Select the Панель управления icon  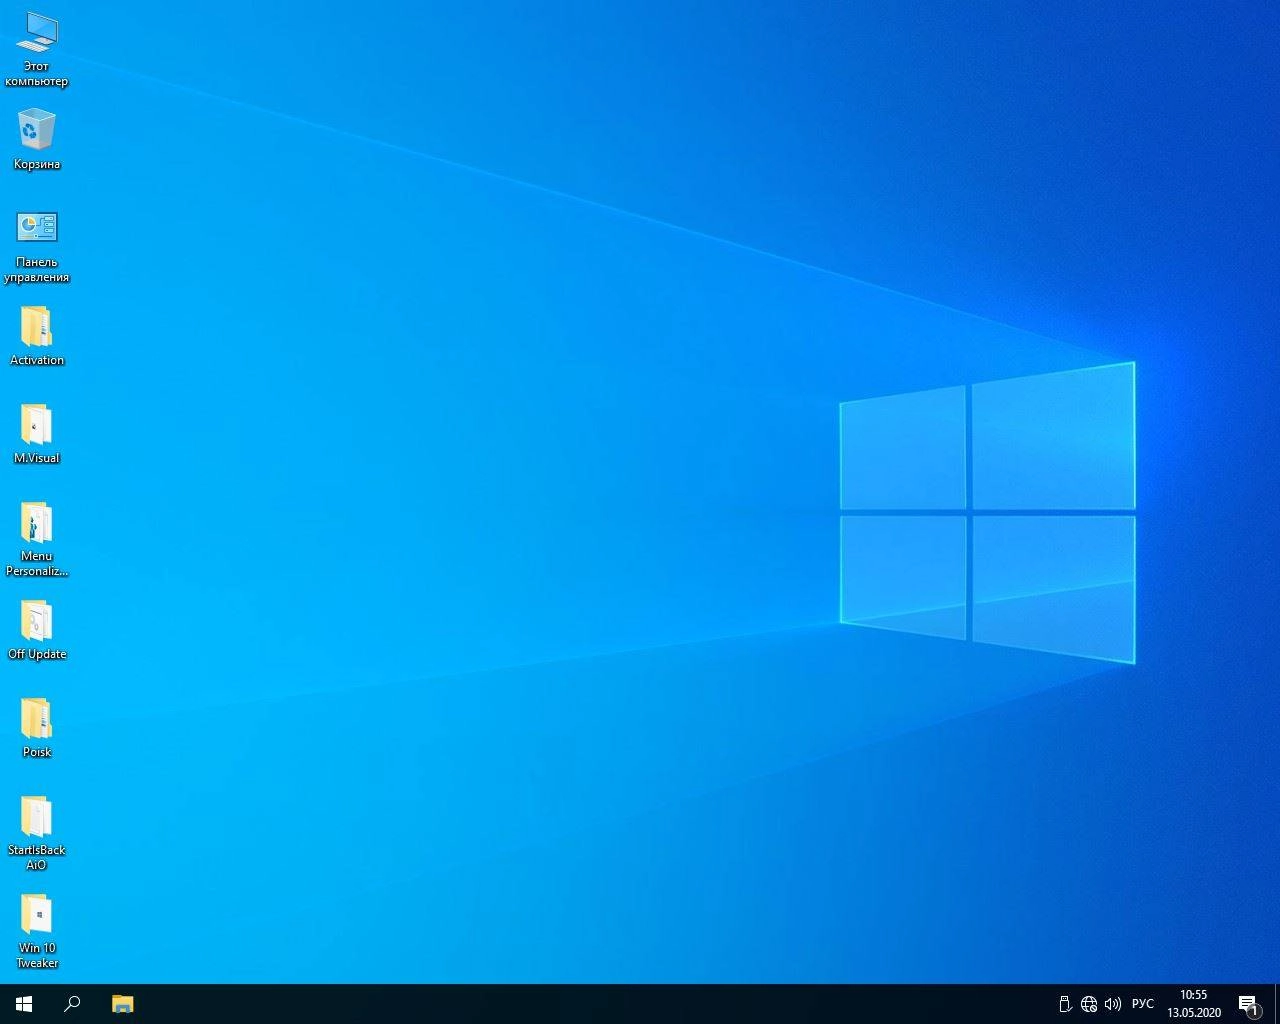point(37,246)
